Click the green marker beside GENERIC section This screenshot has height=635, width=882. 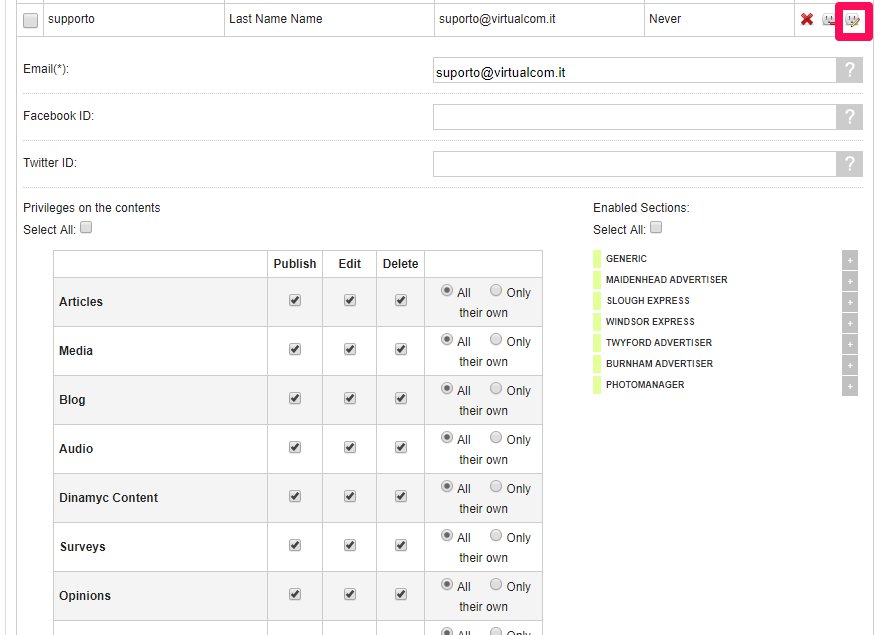pos(597,259)
